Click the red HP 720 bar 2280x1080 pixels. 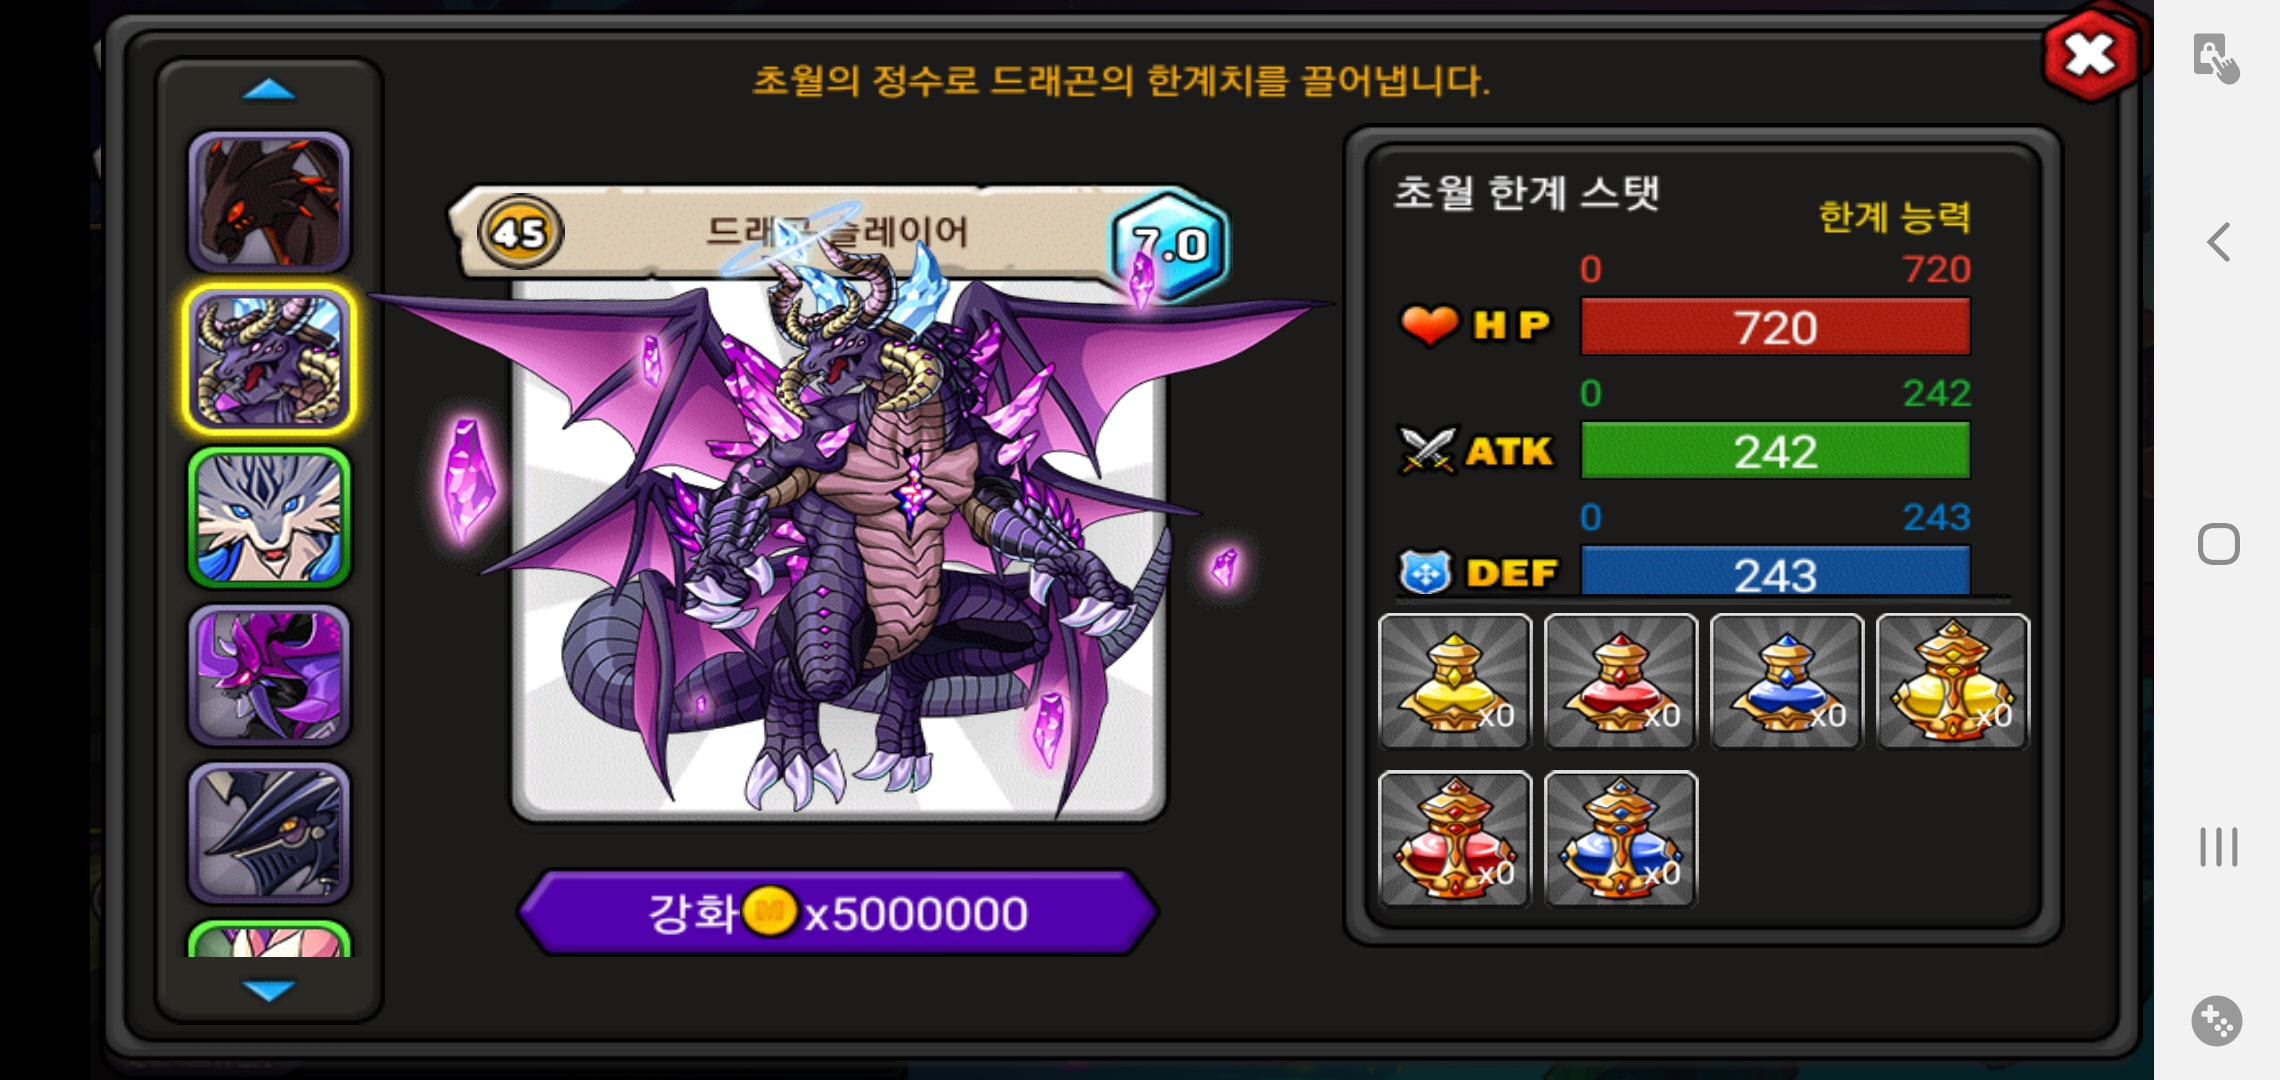click(x=1775, y=327)
